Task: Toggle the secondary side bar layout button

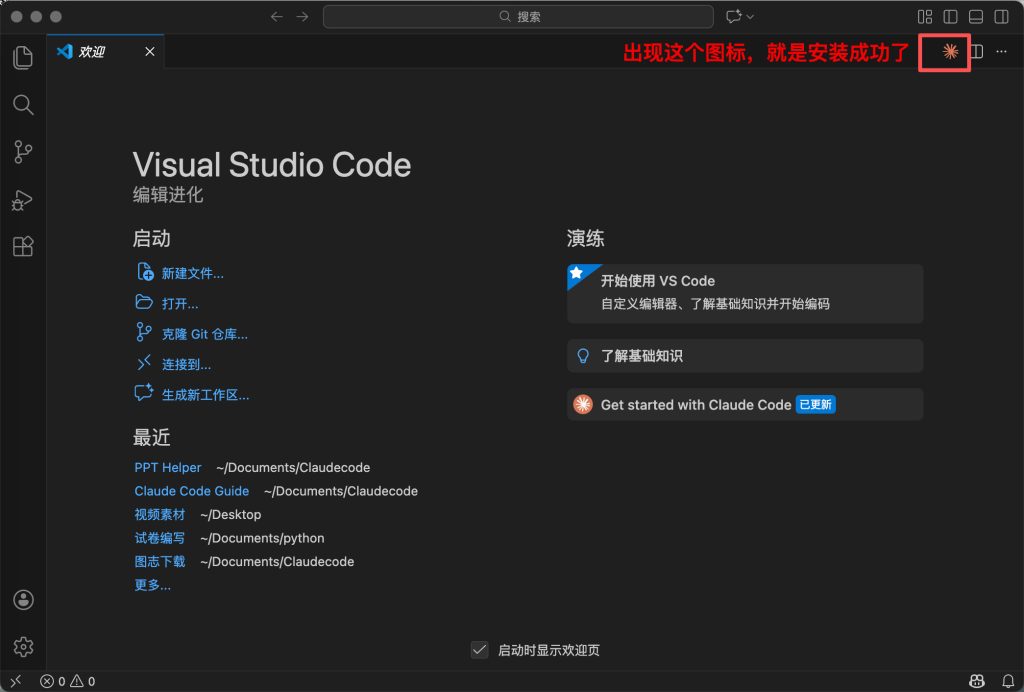Action: (1001, 17)
